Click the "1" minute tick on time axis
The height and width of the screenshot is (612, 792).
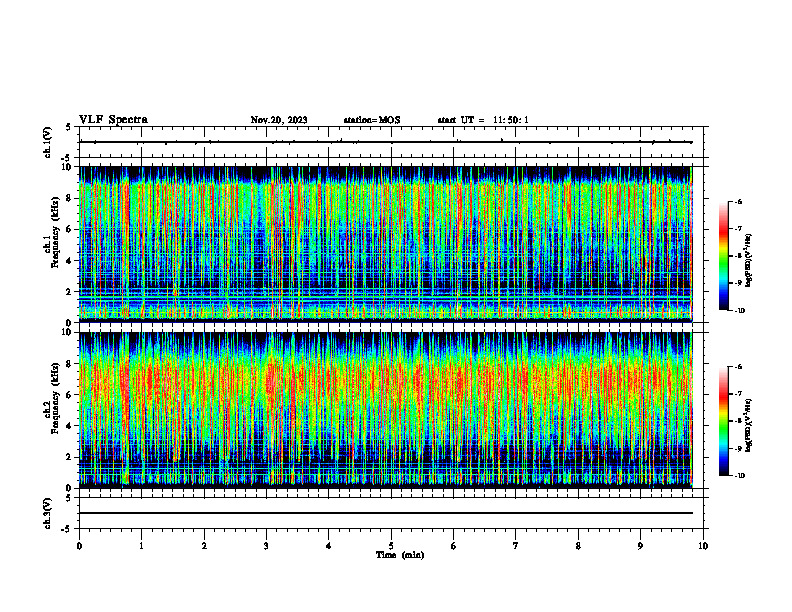[141, 546]
